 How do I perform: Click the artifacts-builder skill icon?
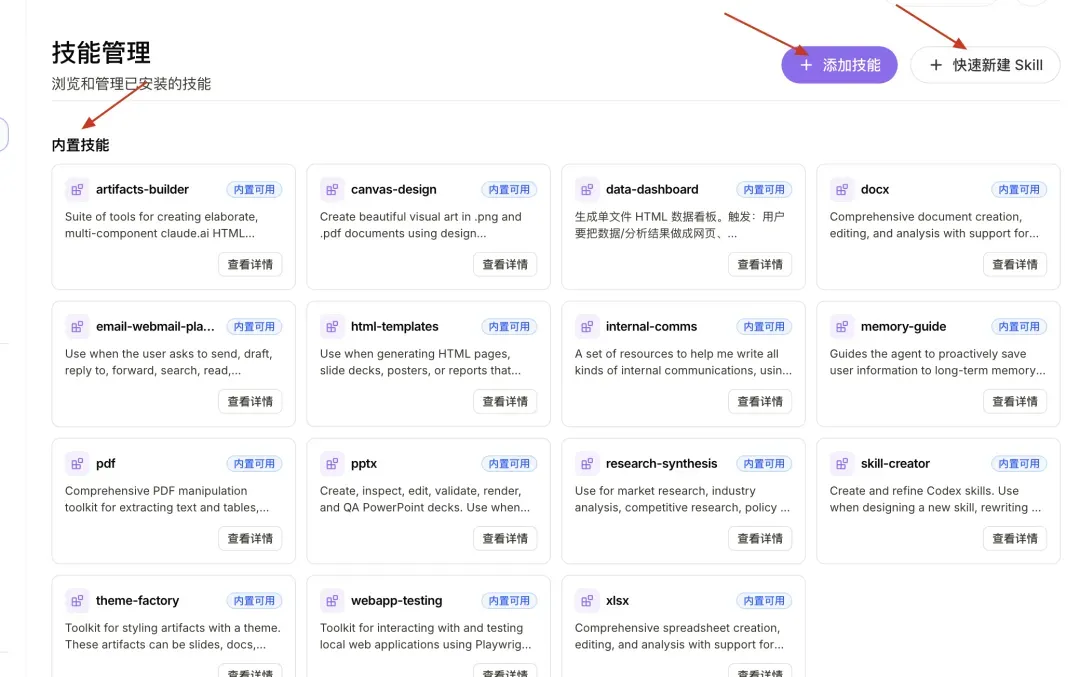click(x=76, y=189)
